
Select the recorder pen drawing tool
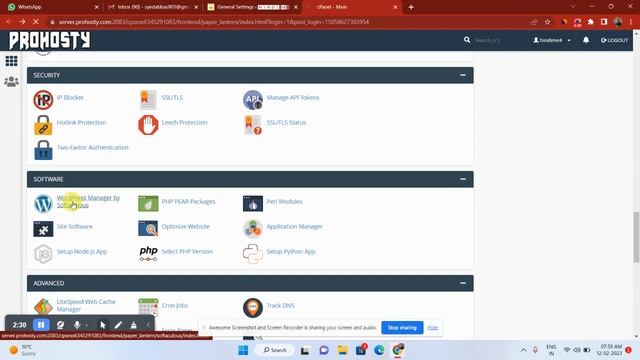point(118,325)
